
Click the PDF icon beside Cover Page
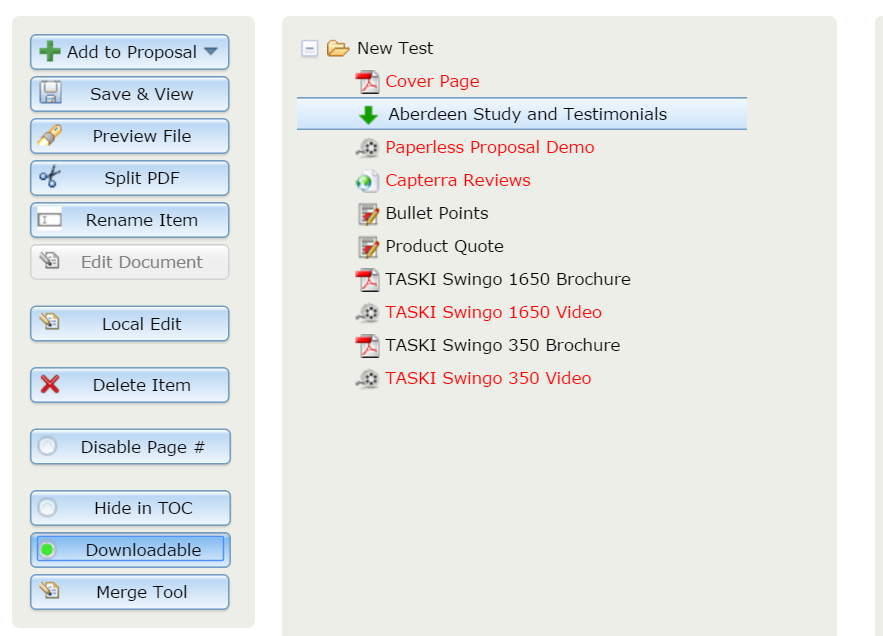tap(368, 82)
